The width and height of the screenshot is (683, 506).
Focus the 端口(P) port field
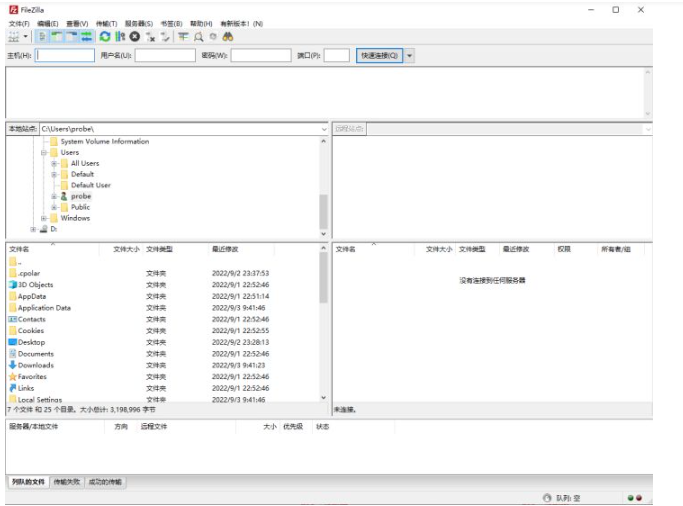[337, 55]
